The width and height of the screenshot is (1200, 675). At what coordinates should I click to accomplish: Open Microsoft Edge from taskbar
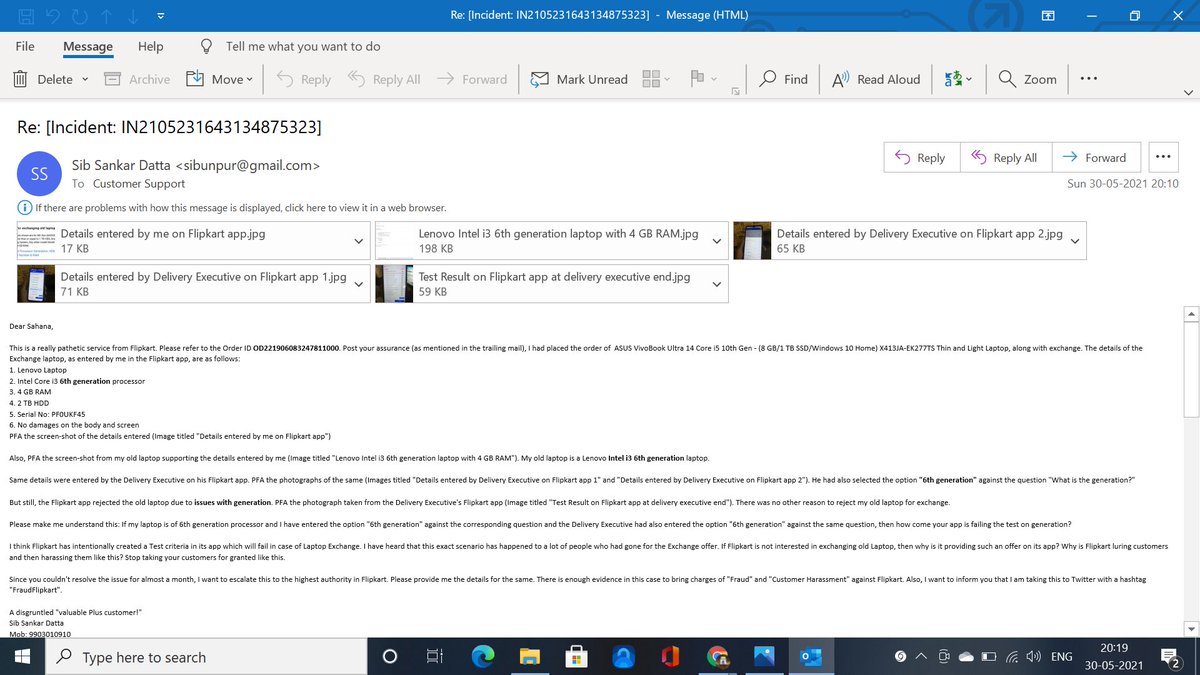tap(482, 656)
